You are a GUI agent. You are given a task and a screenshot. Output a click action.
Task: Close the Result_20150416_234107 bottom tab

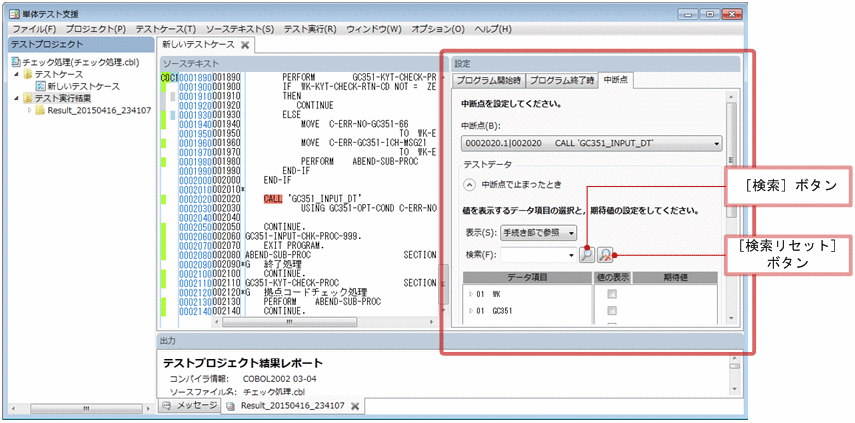point(354,406)
